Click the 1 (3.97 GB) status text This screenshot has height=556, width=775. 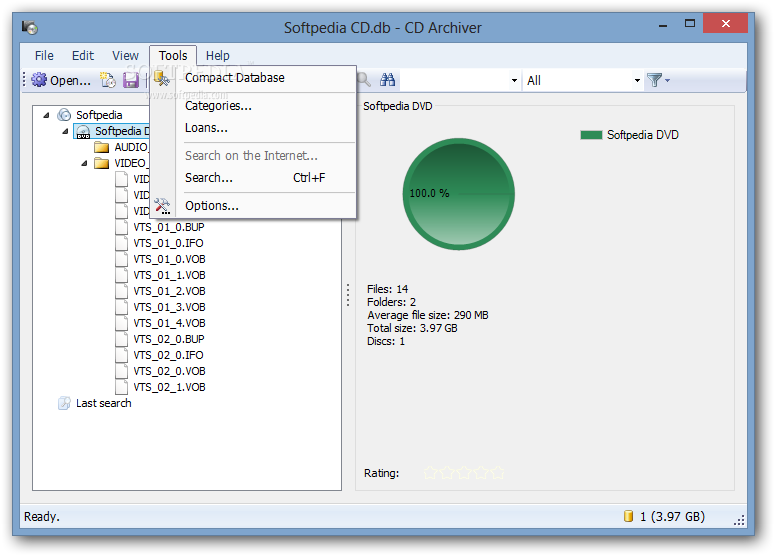[672, 516]
